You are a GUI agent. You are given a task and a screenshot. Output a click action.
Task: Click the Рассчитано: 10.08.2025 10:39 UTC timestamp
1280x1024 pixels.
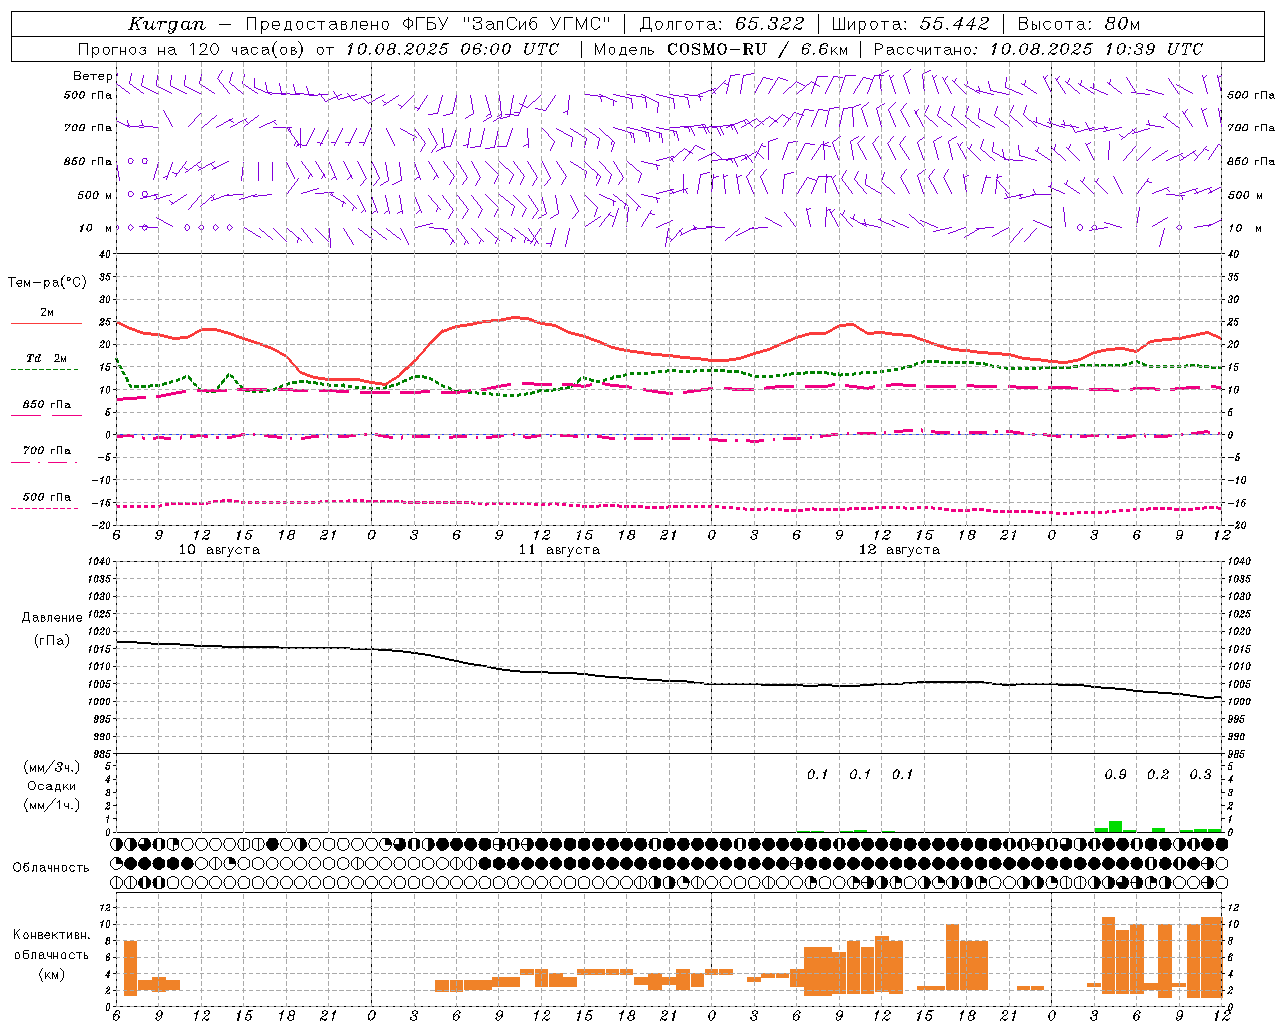(x=1039, y=49)
